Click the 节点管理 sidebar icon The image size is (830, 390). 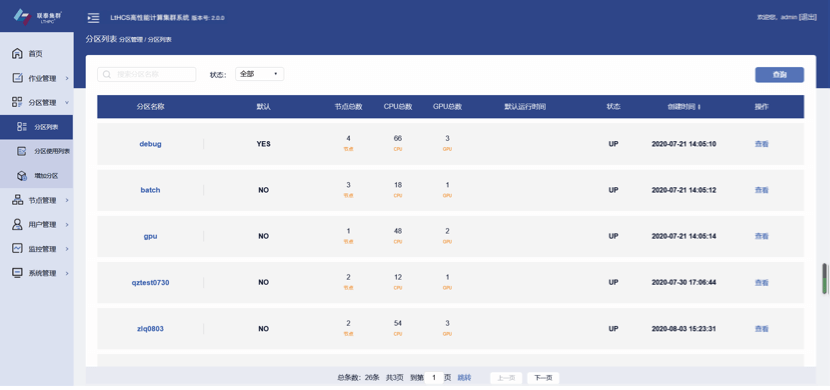pyautogui.click(x=17, y=200)
